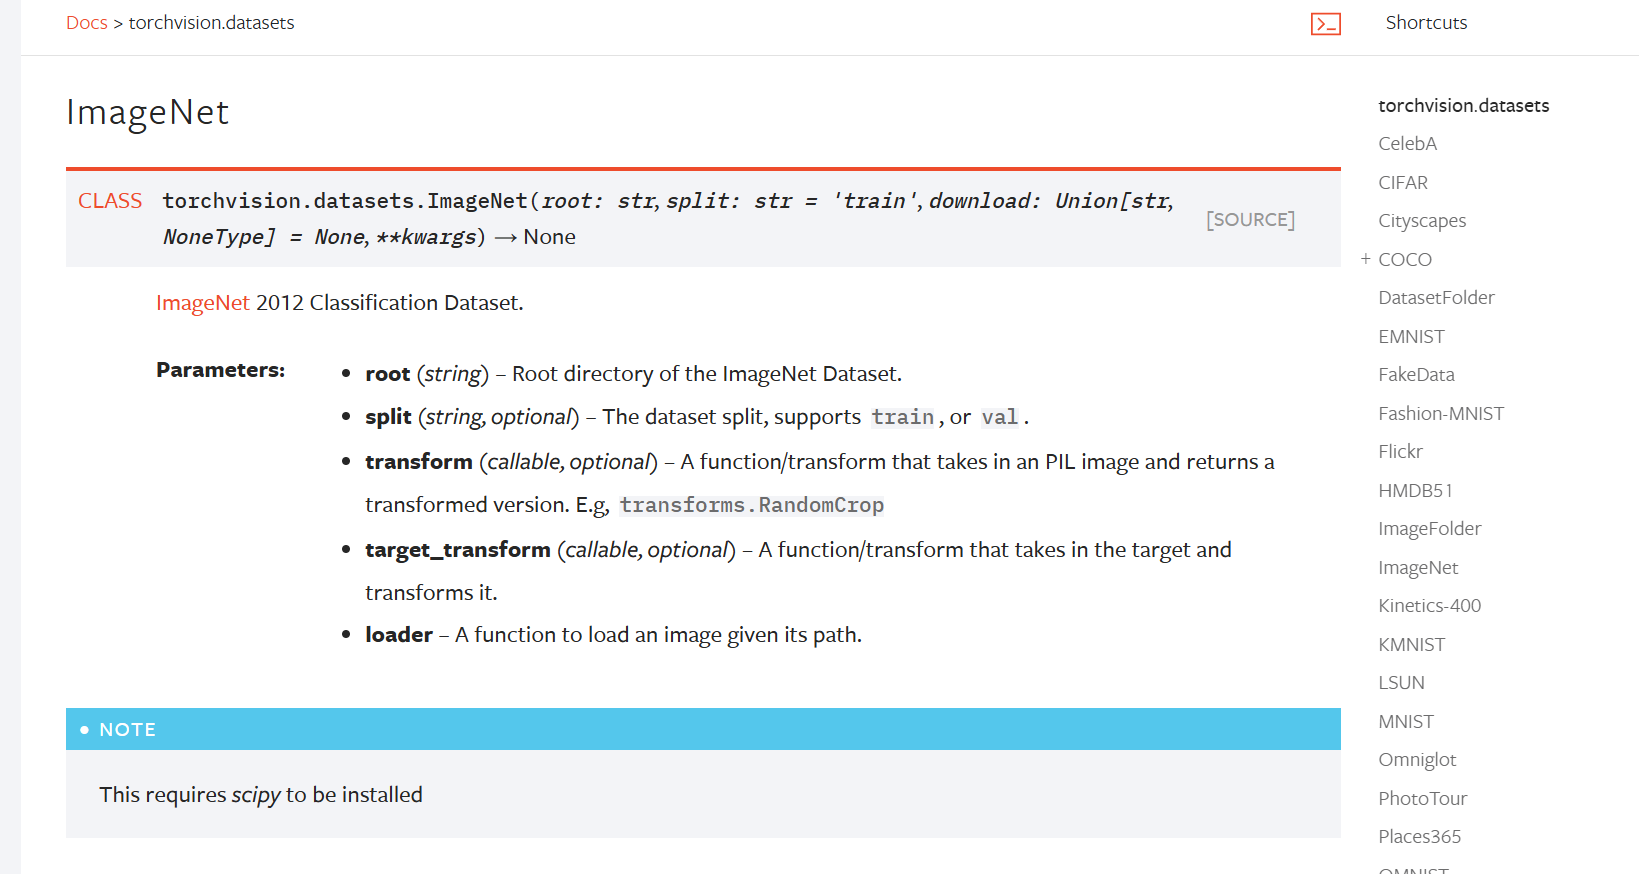
Task: Go to EMNIST in the sidebar
Action: coord(1411,337)
